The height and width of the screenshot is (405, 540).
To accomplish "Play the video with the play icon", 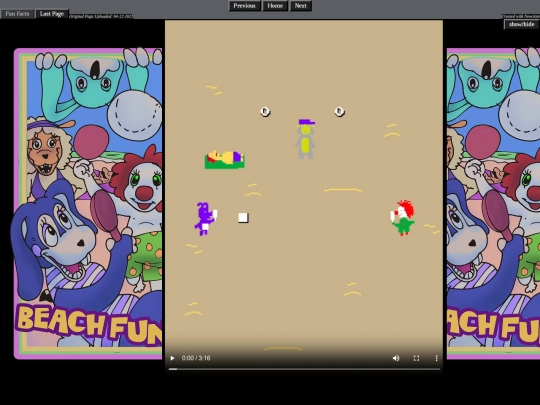I will click(172, 358).
